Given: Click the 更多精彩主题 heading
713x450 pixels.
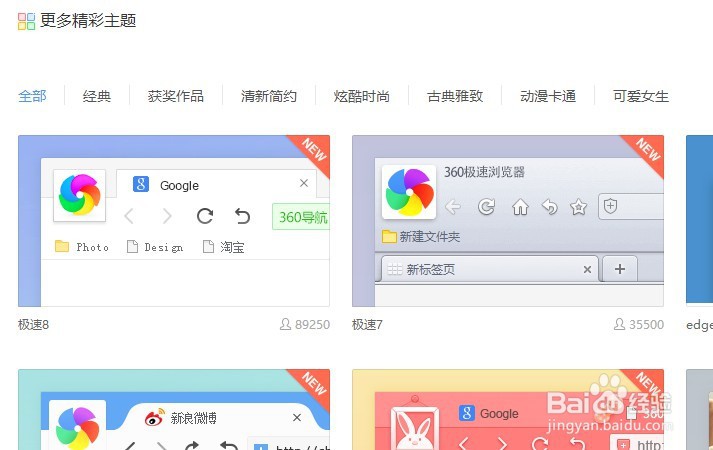Looking at the screenshot, I should point(88,20).
